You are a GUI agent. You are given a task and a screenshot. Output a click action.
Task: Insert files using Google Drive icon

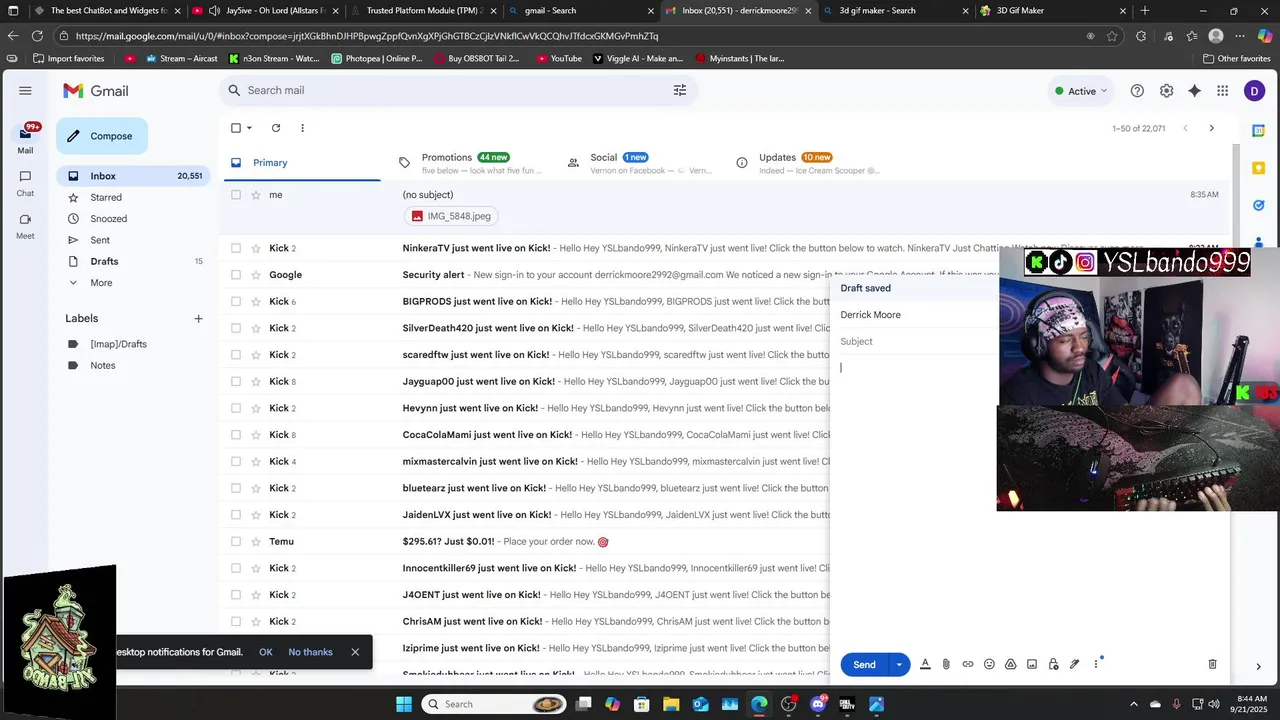coord(1010,664)
